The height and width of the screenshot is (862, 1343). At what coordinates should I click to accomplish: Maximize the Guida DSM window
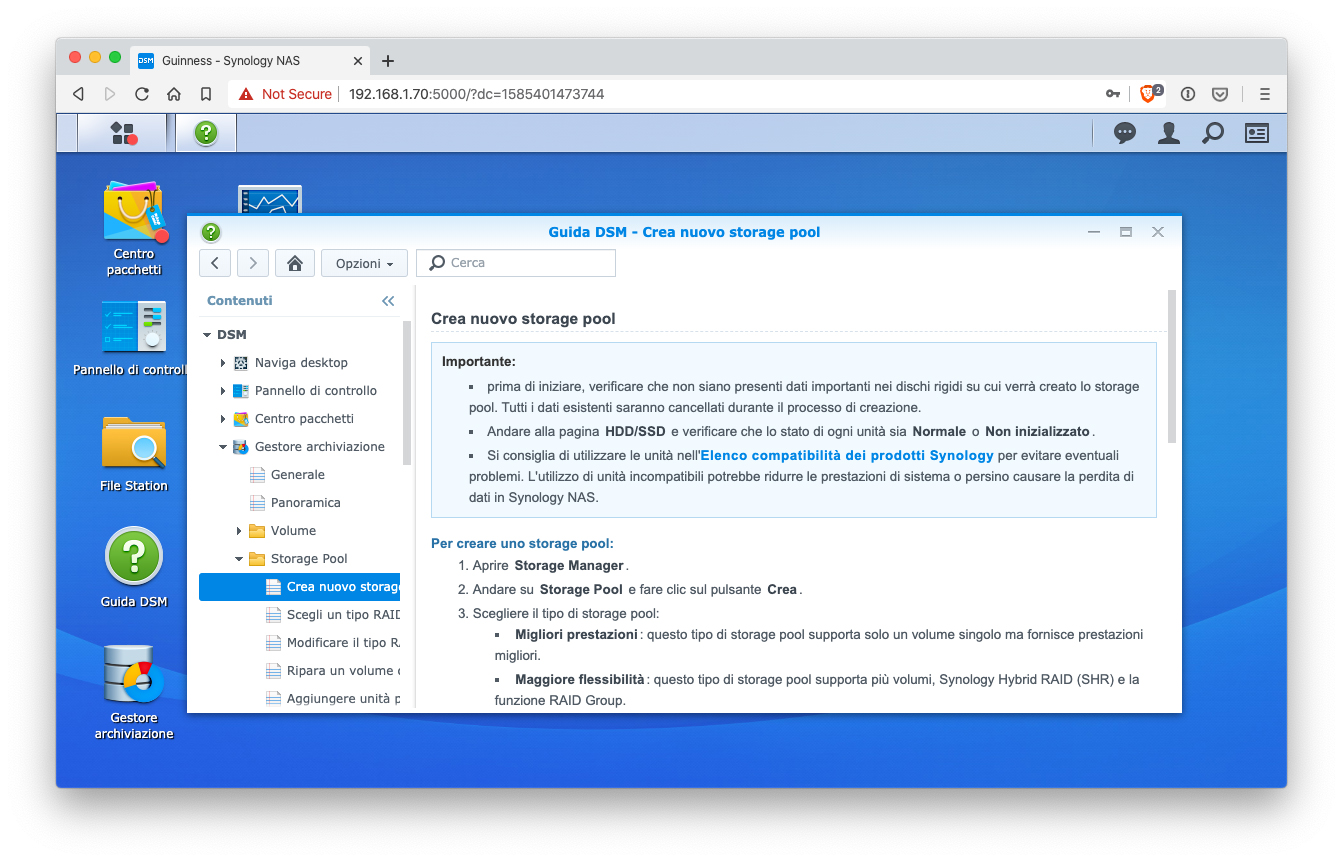coord(1126,232)
